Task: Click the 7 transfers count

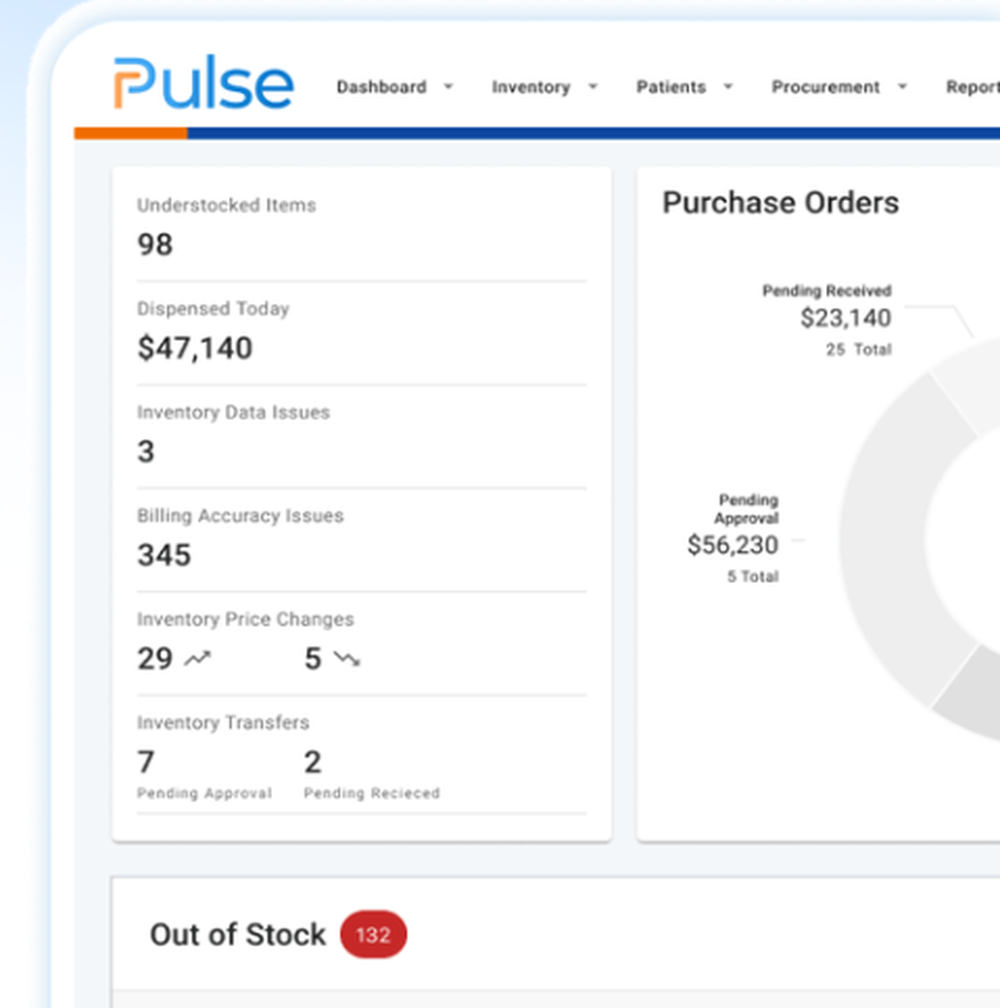Action: (x=146, y=762)
